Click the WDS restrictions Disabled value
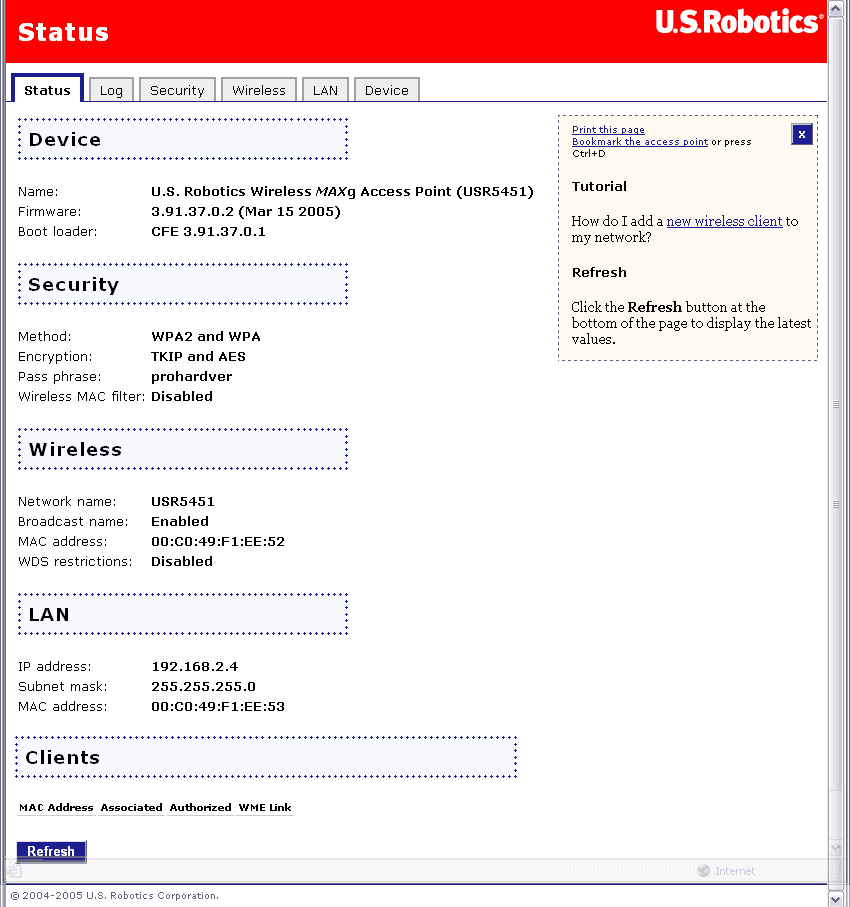This screenshot has width=850, height=907. pos(182,561)
